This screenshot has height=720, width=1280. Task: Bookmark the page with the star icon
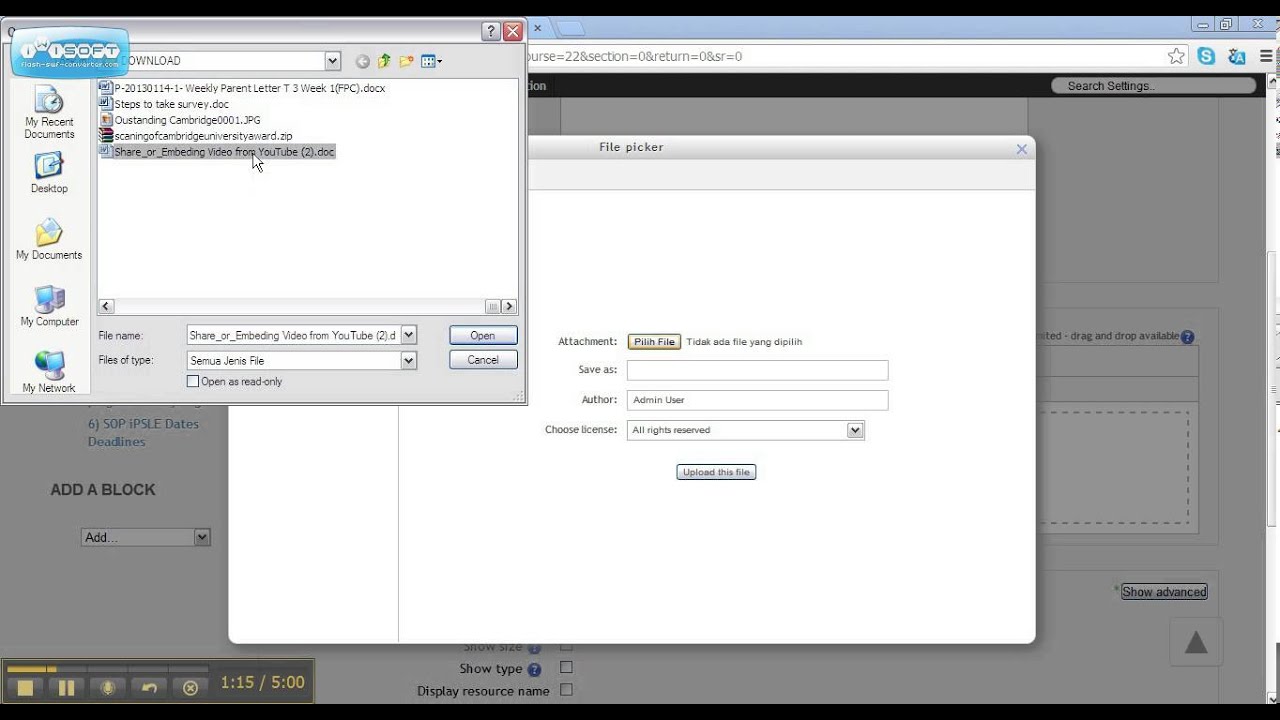pyautogui.click(x=1177, y=56)
